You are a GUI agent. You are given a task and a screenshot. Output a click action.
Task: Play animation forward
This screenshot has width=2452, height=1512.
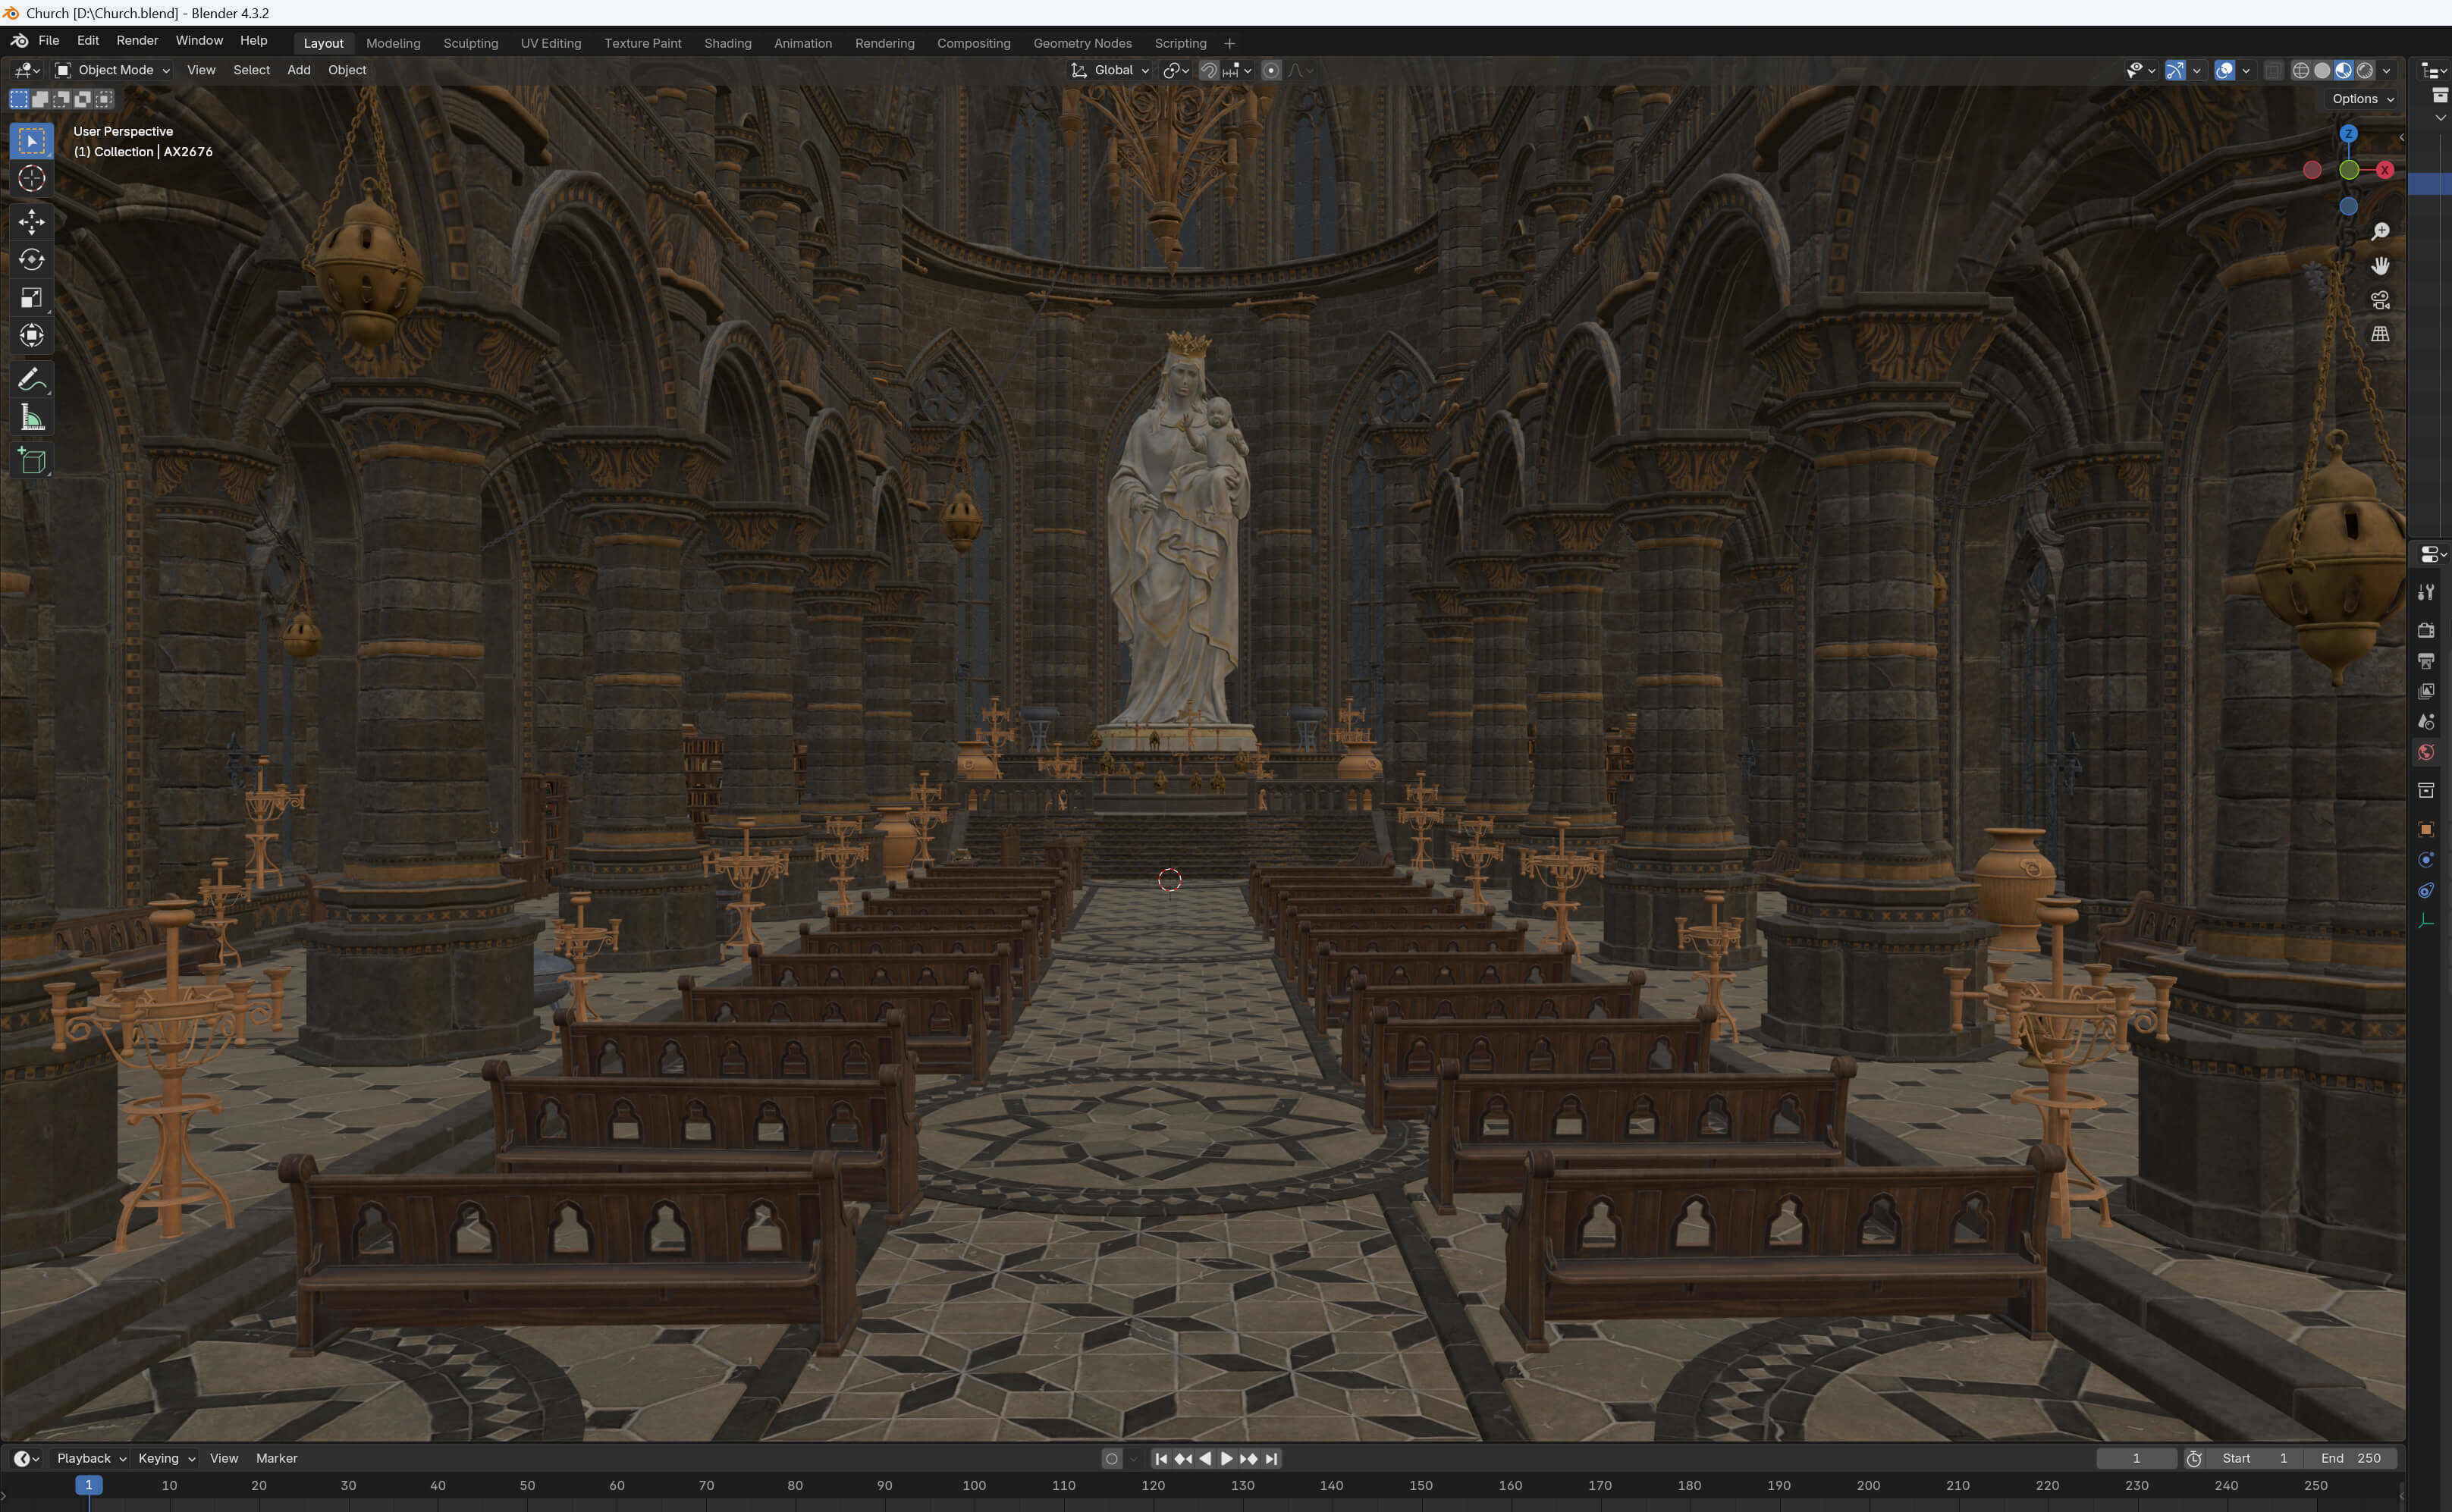(x=1227, y=1459)
